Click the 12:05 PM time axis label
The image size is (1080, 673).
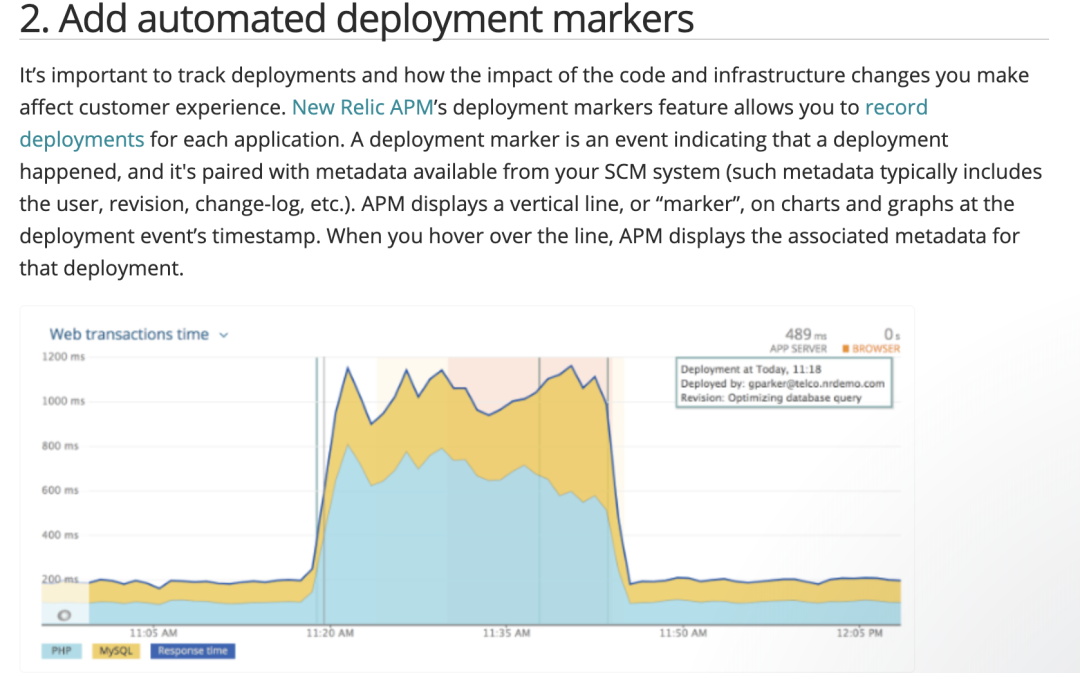[860, 633]
